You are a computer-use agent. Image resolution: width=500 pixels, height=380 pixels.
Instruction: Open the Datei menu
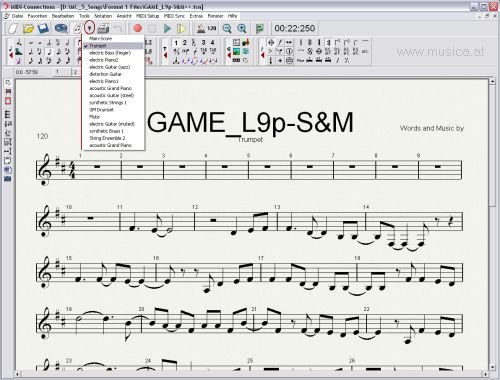coord(17,16)
